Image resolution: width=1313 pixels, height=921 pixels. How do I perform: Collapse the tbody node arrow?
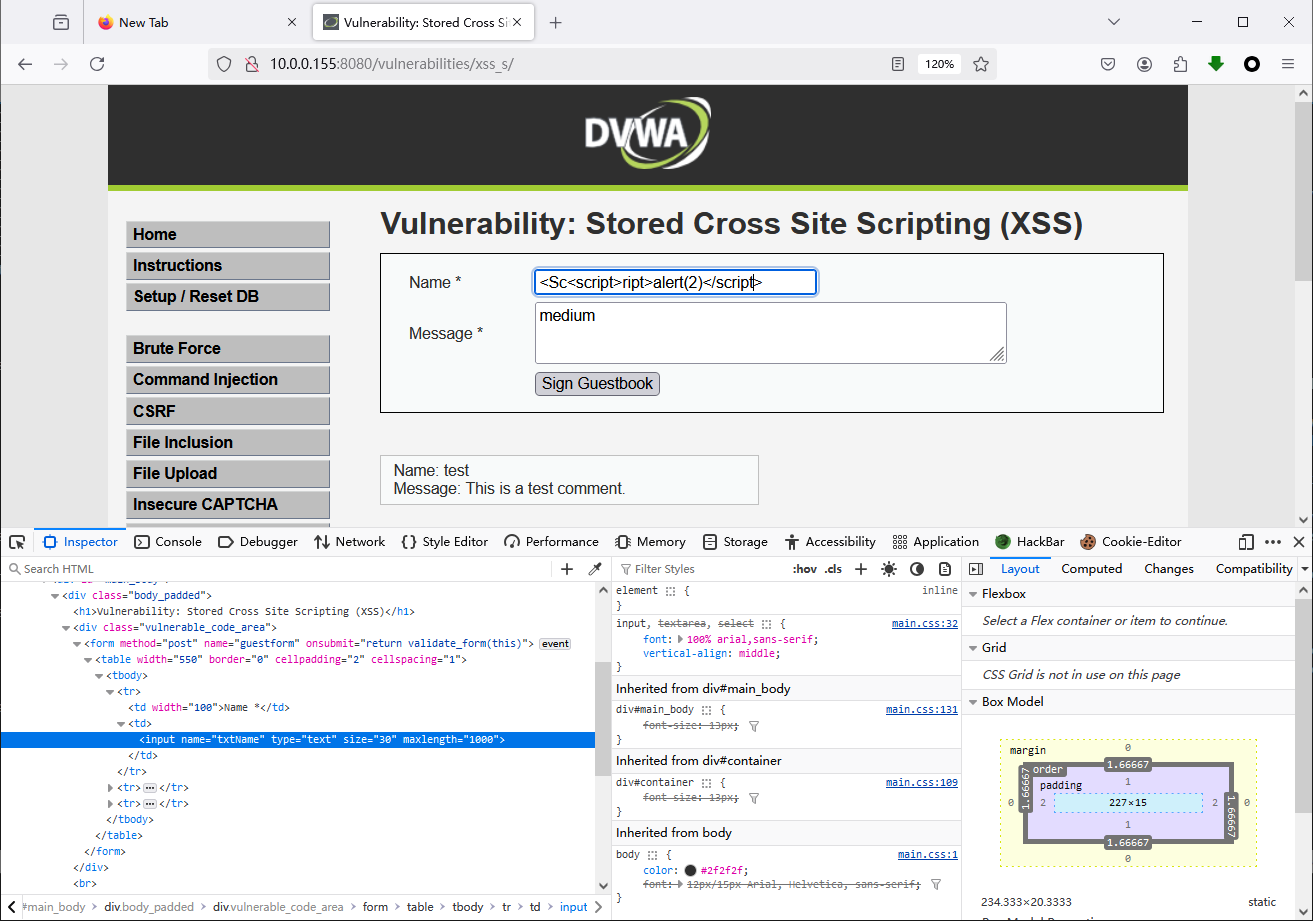pos(99,676)
